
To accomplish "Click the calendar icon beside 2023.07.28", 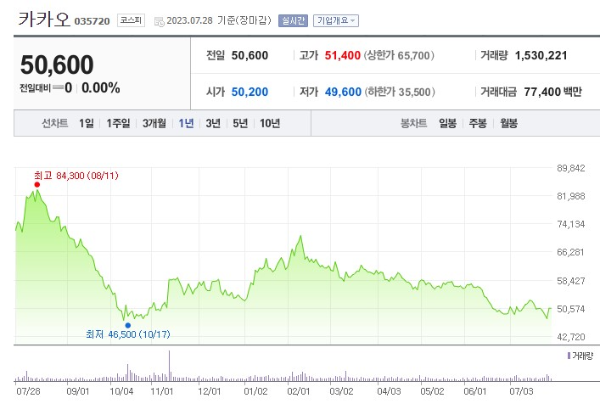I will click(x=159, y=21).
